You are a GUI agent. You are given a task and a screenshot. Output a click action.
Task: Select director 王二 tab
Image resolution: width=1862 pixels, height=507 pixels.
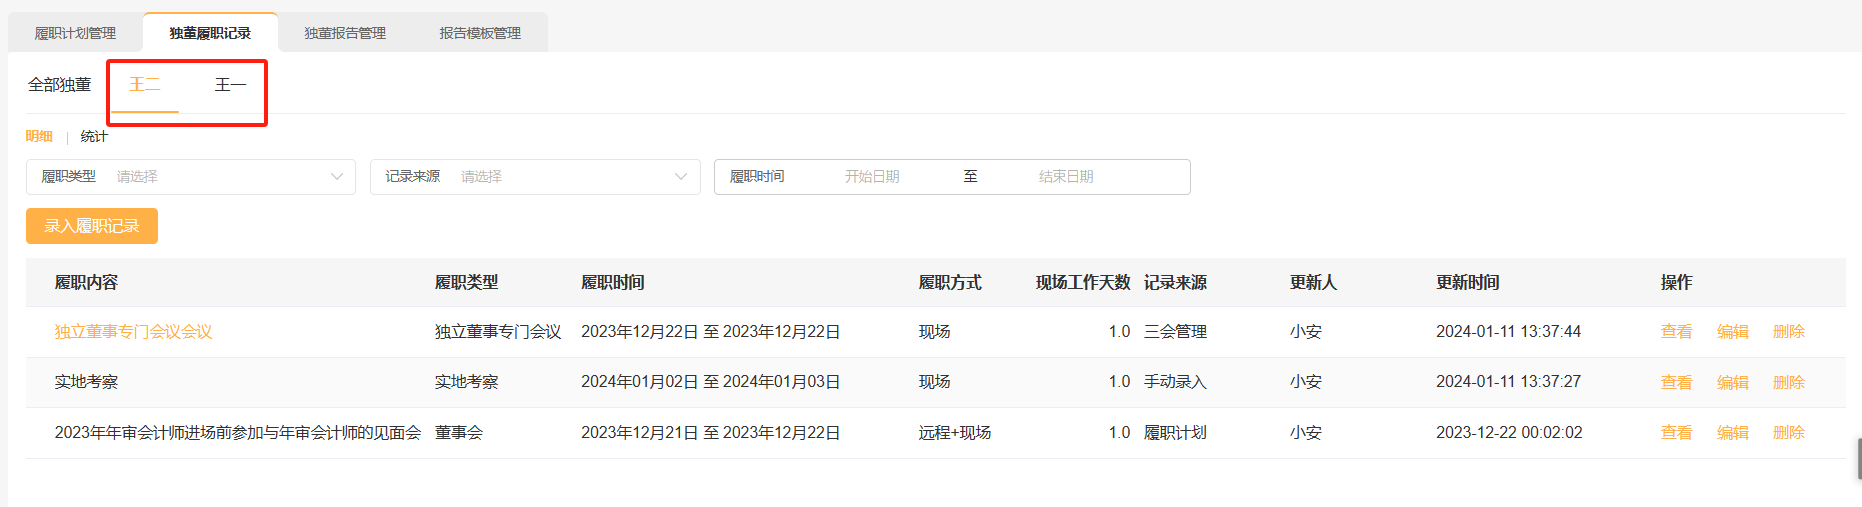tap(145, 85)
